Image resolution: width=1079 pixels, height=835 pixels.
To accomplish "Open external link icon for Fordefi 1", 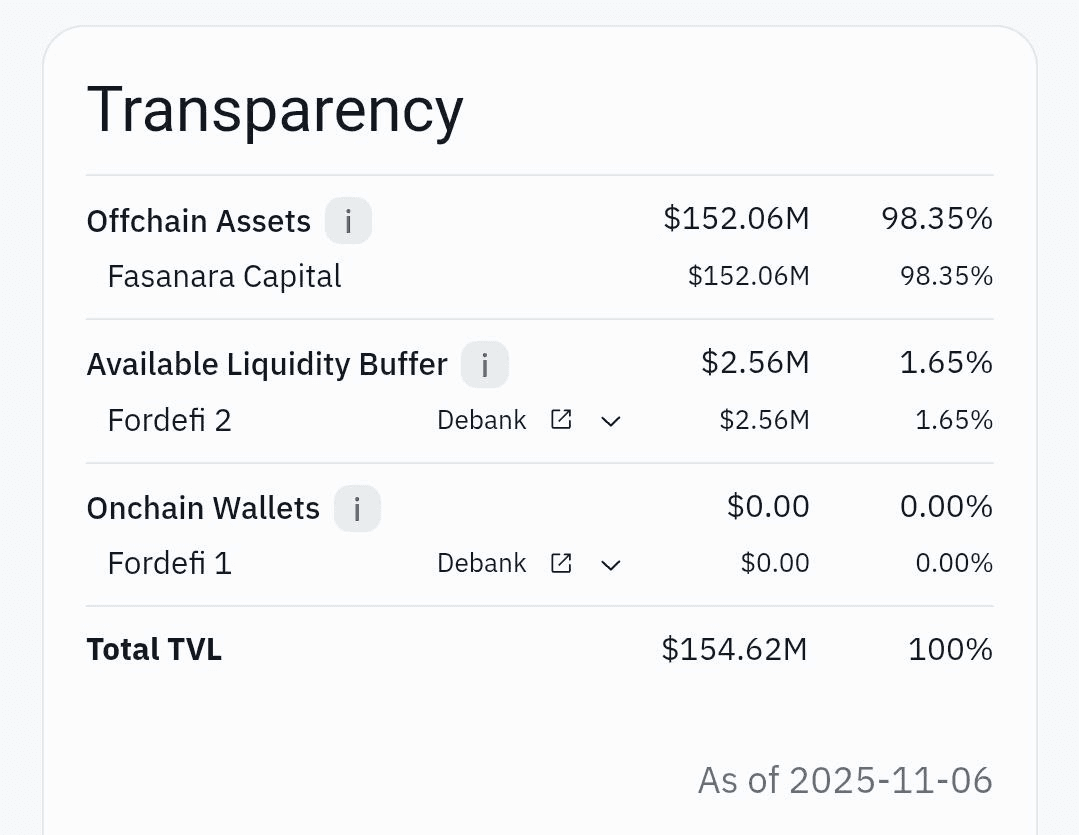I will pos(561,564).
